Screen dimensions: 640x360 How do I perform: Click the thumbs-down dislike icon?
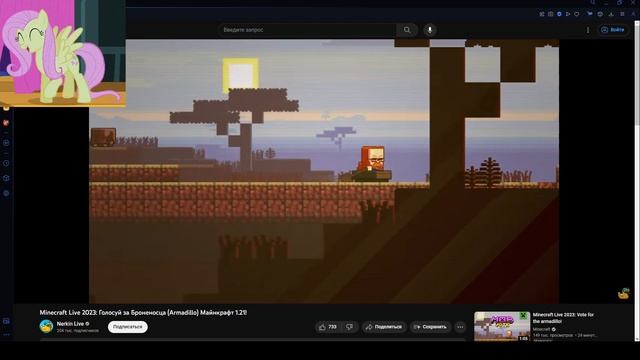tap(350, 327)
